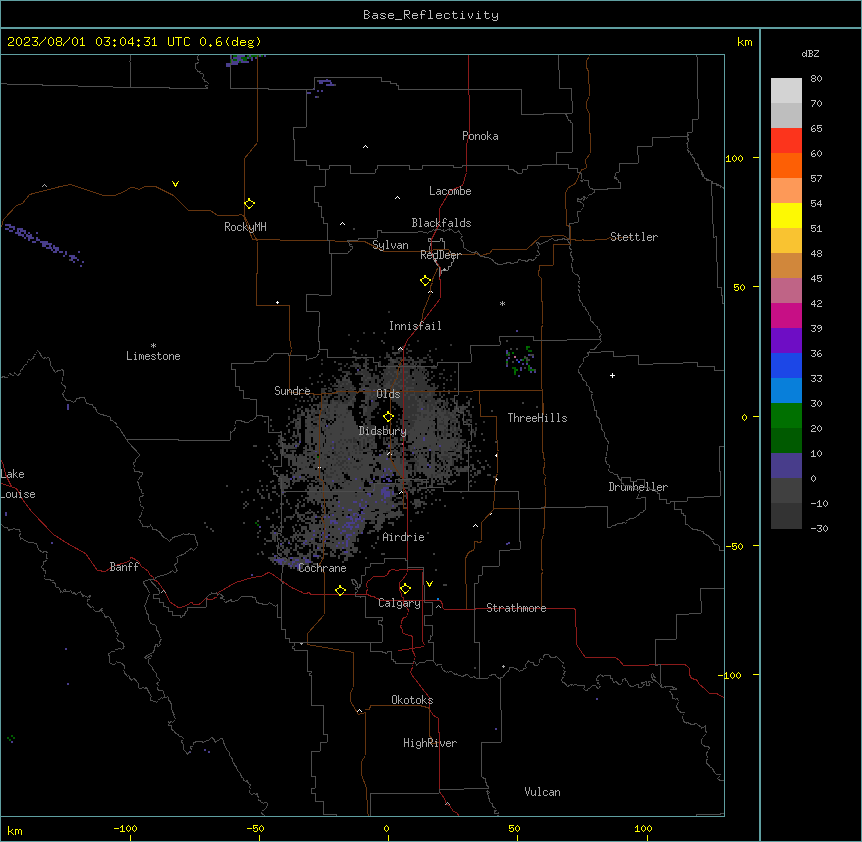Click the Stettler city label
The image size is (862, 842).
tap(634, 237)
